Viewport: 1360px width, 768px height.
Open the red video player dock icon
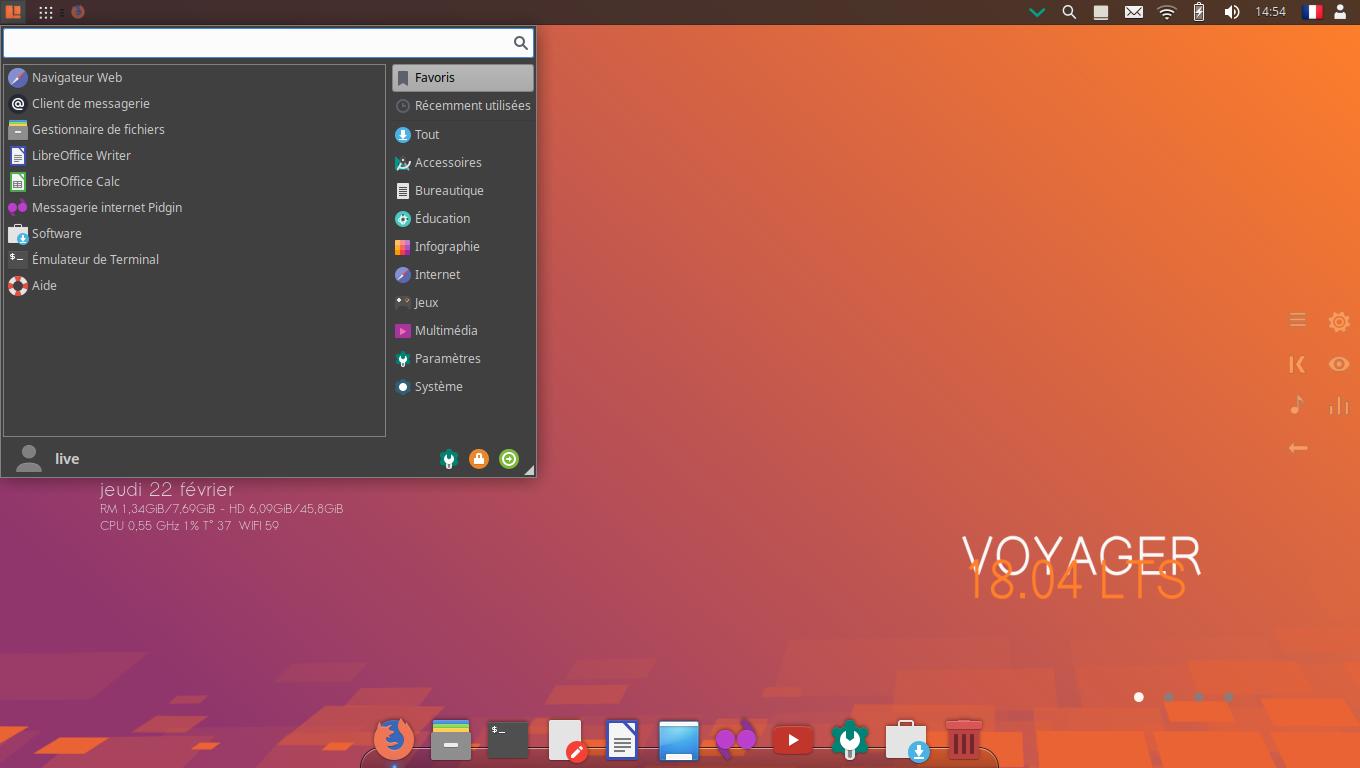pos(792,740)
